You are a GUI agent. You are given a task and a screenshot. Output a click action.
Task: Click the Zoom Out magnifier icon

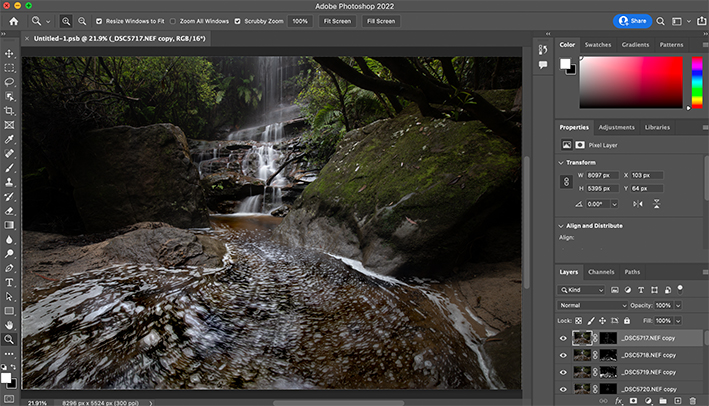click(82, 20)
